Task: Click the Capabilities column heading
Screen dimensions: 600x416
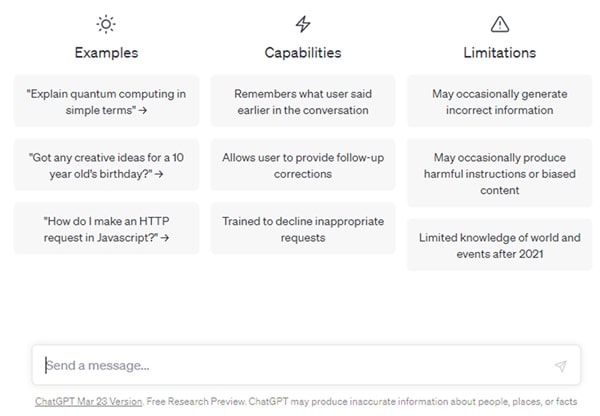Action: [x=302, y=52]
